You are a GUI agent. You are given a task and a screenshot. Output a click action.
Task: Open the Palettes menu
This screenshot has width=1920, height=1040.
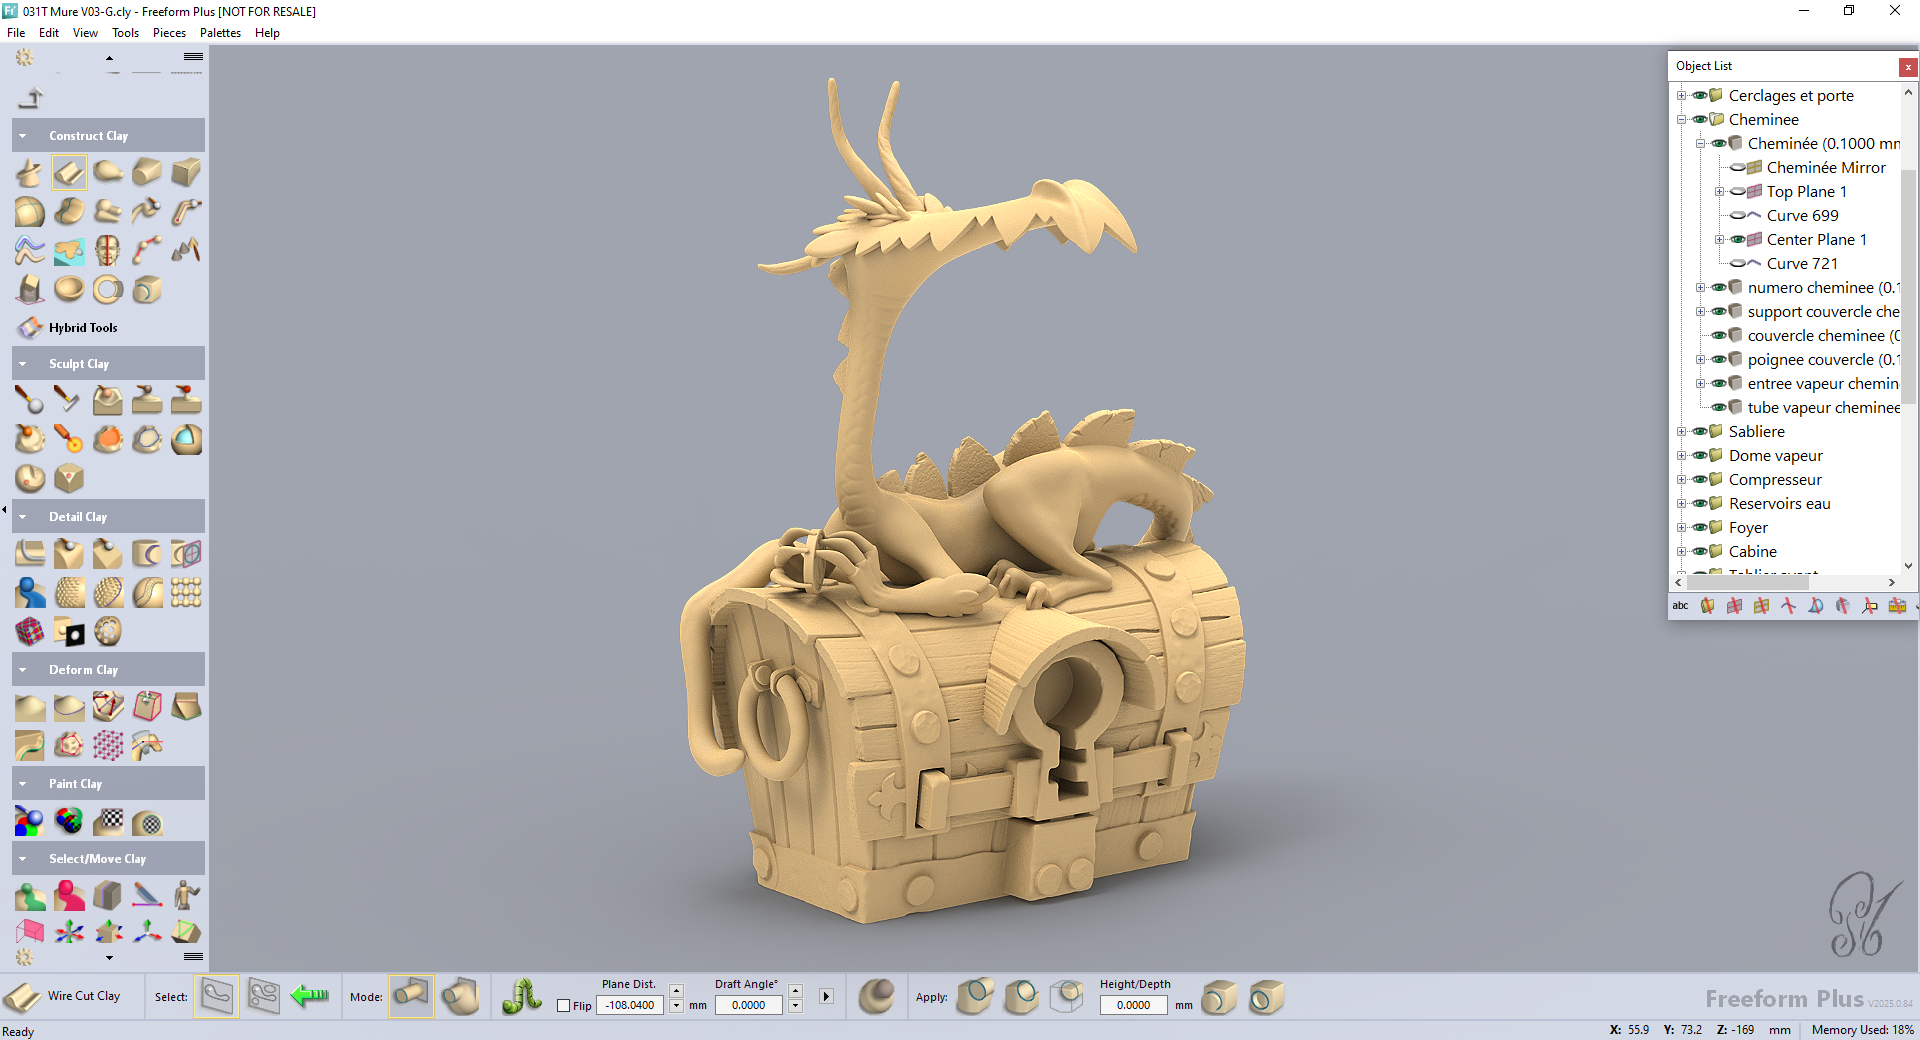tap(220, 33)
